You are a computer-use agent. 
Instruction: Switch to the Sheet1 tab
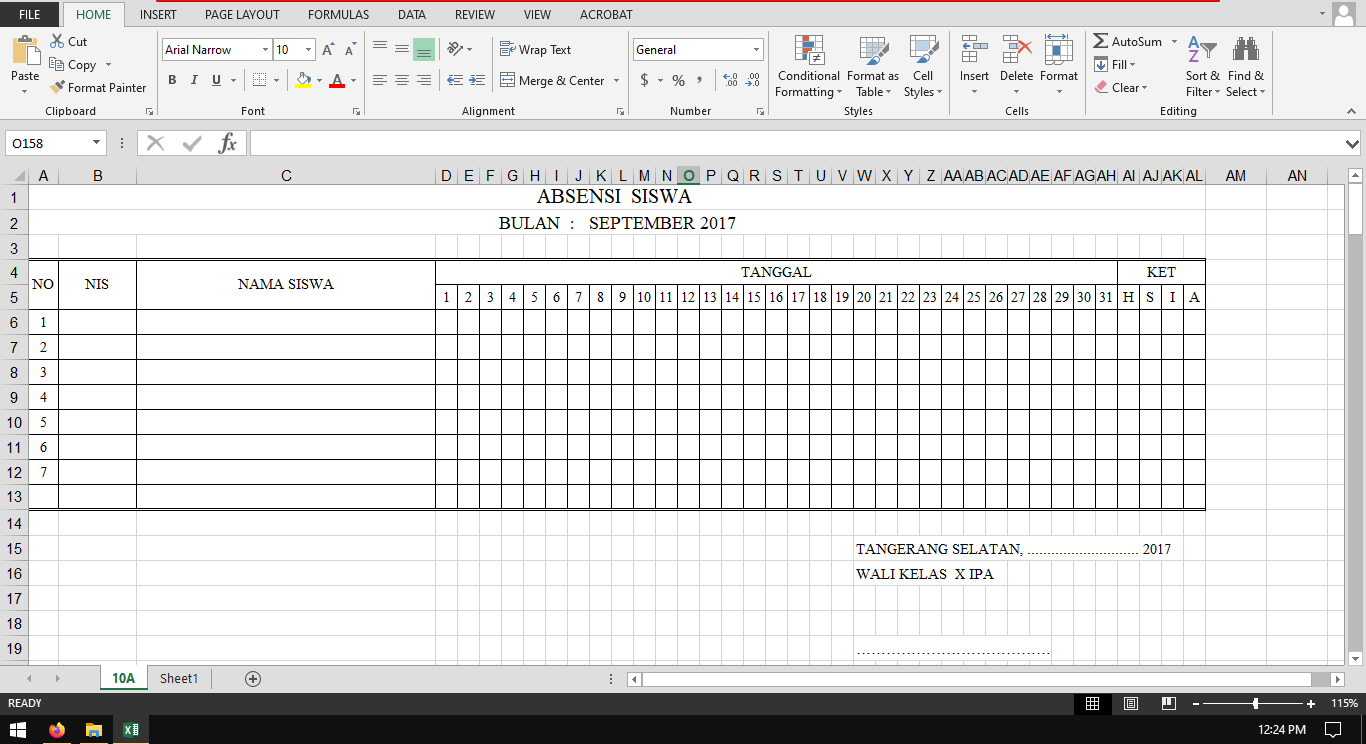(178, 678)
